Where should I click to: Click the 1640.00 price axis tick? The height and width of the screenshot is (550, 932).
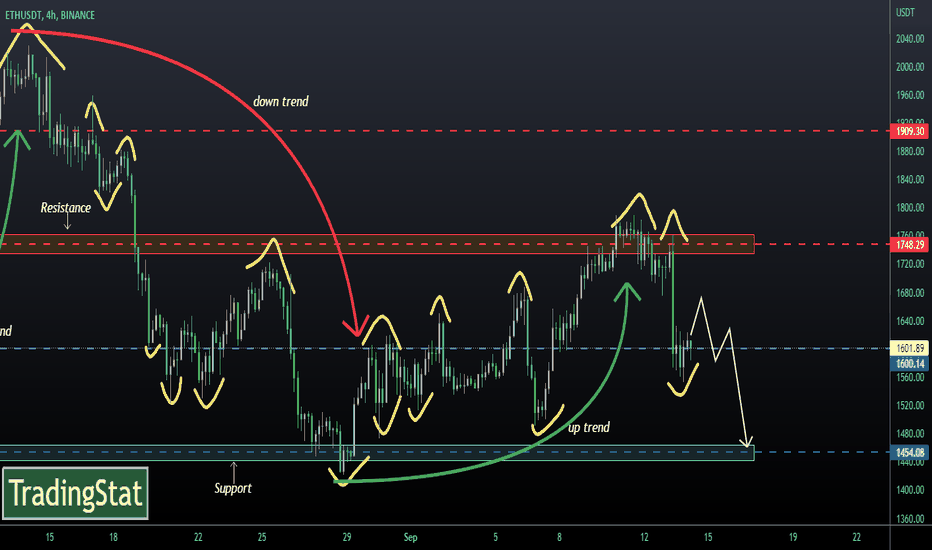pos(910,320)
